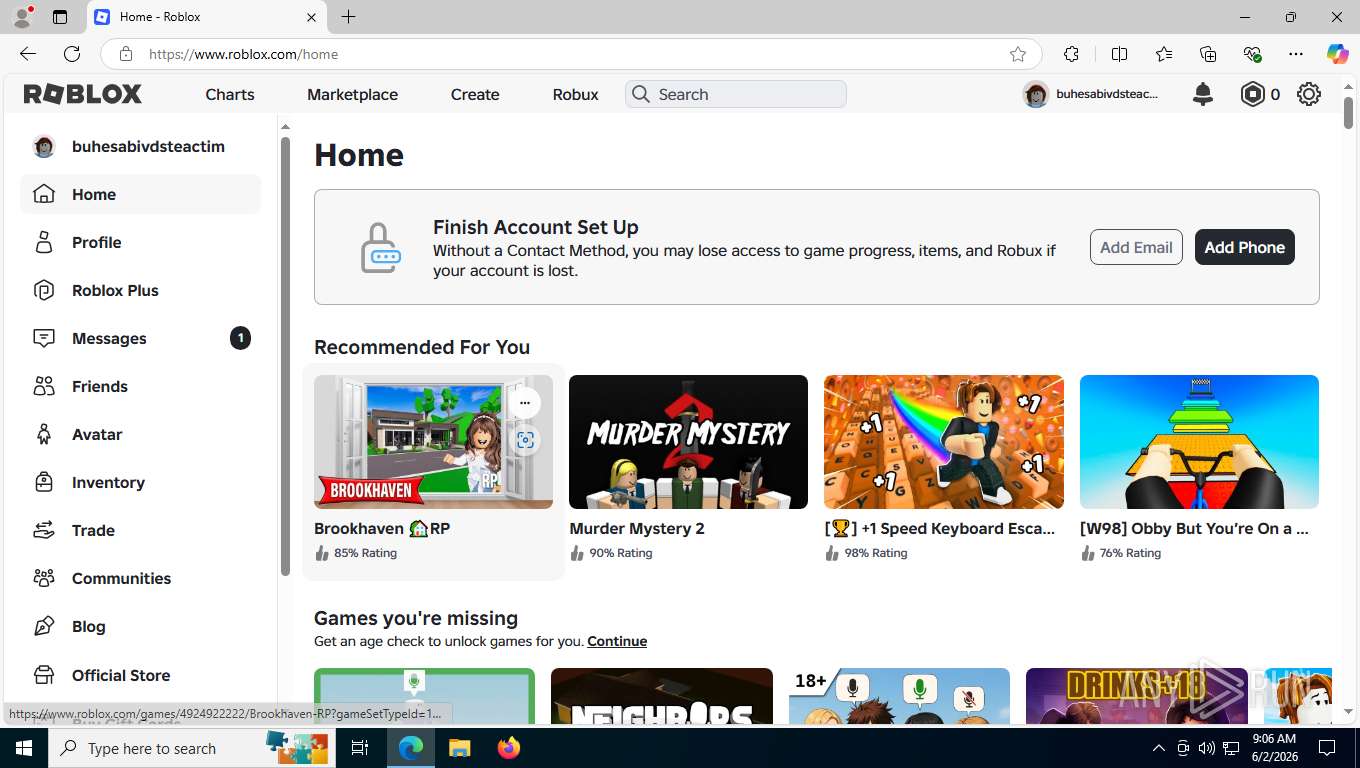Open the Windows Start menu
Viewport: 1360px width, 768px height.
pyautogui.click(x=23, y=748)
